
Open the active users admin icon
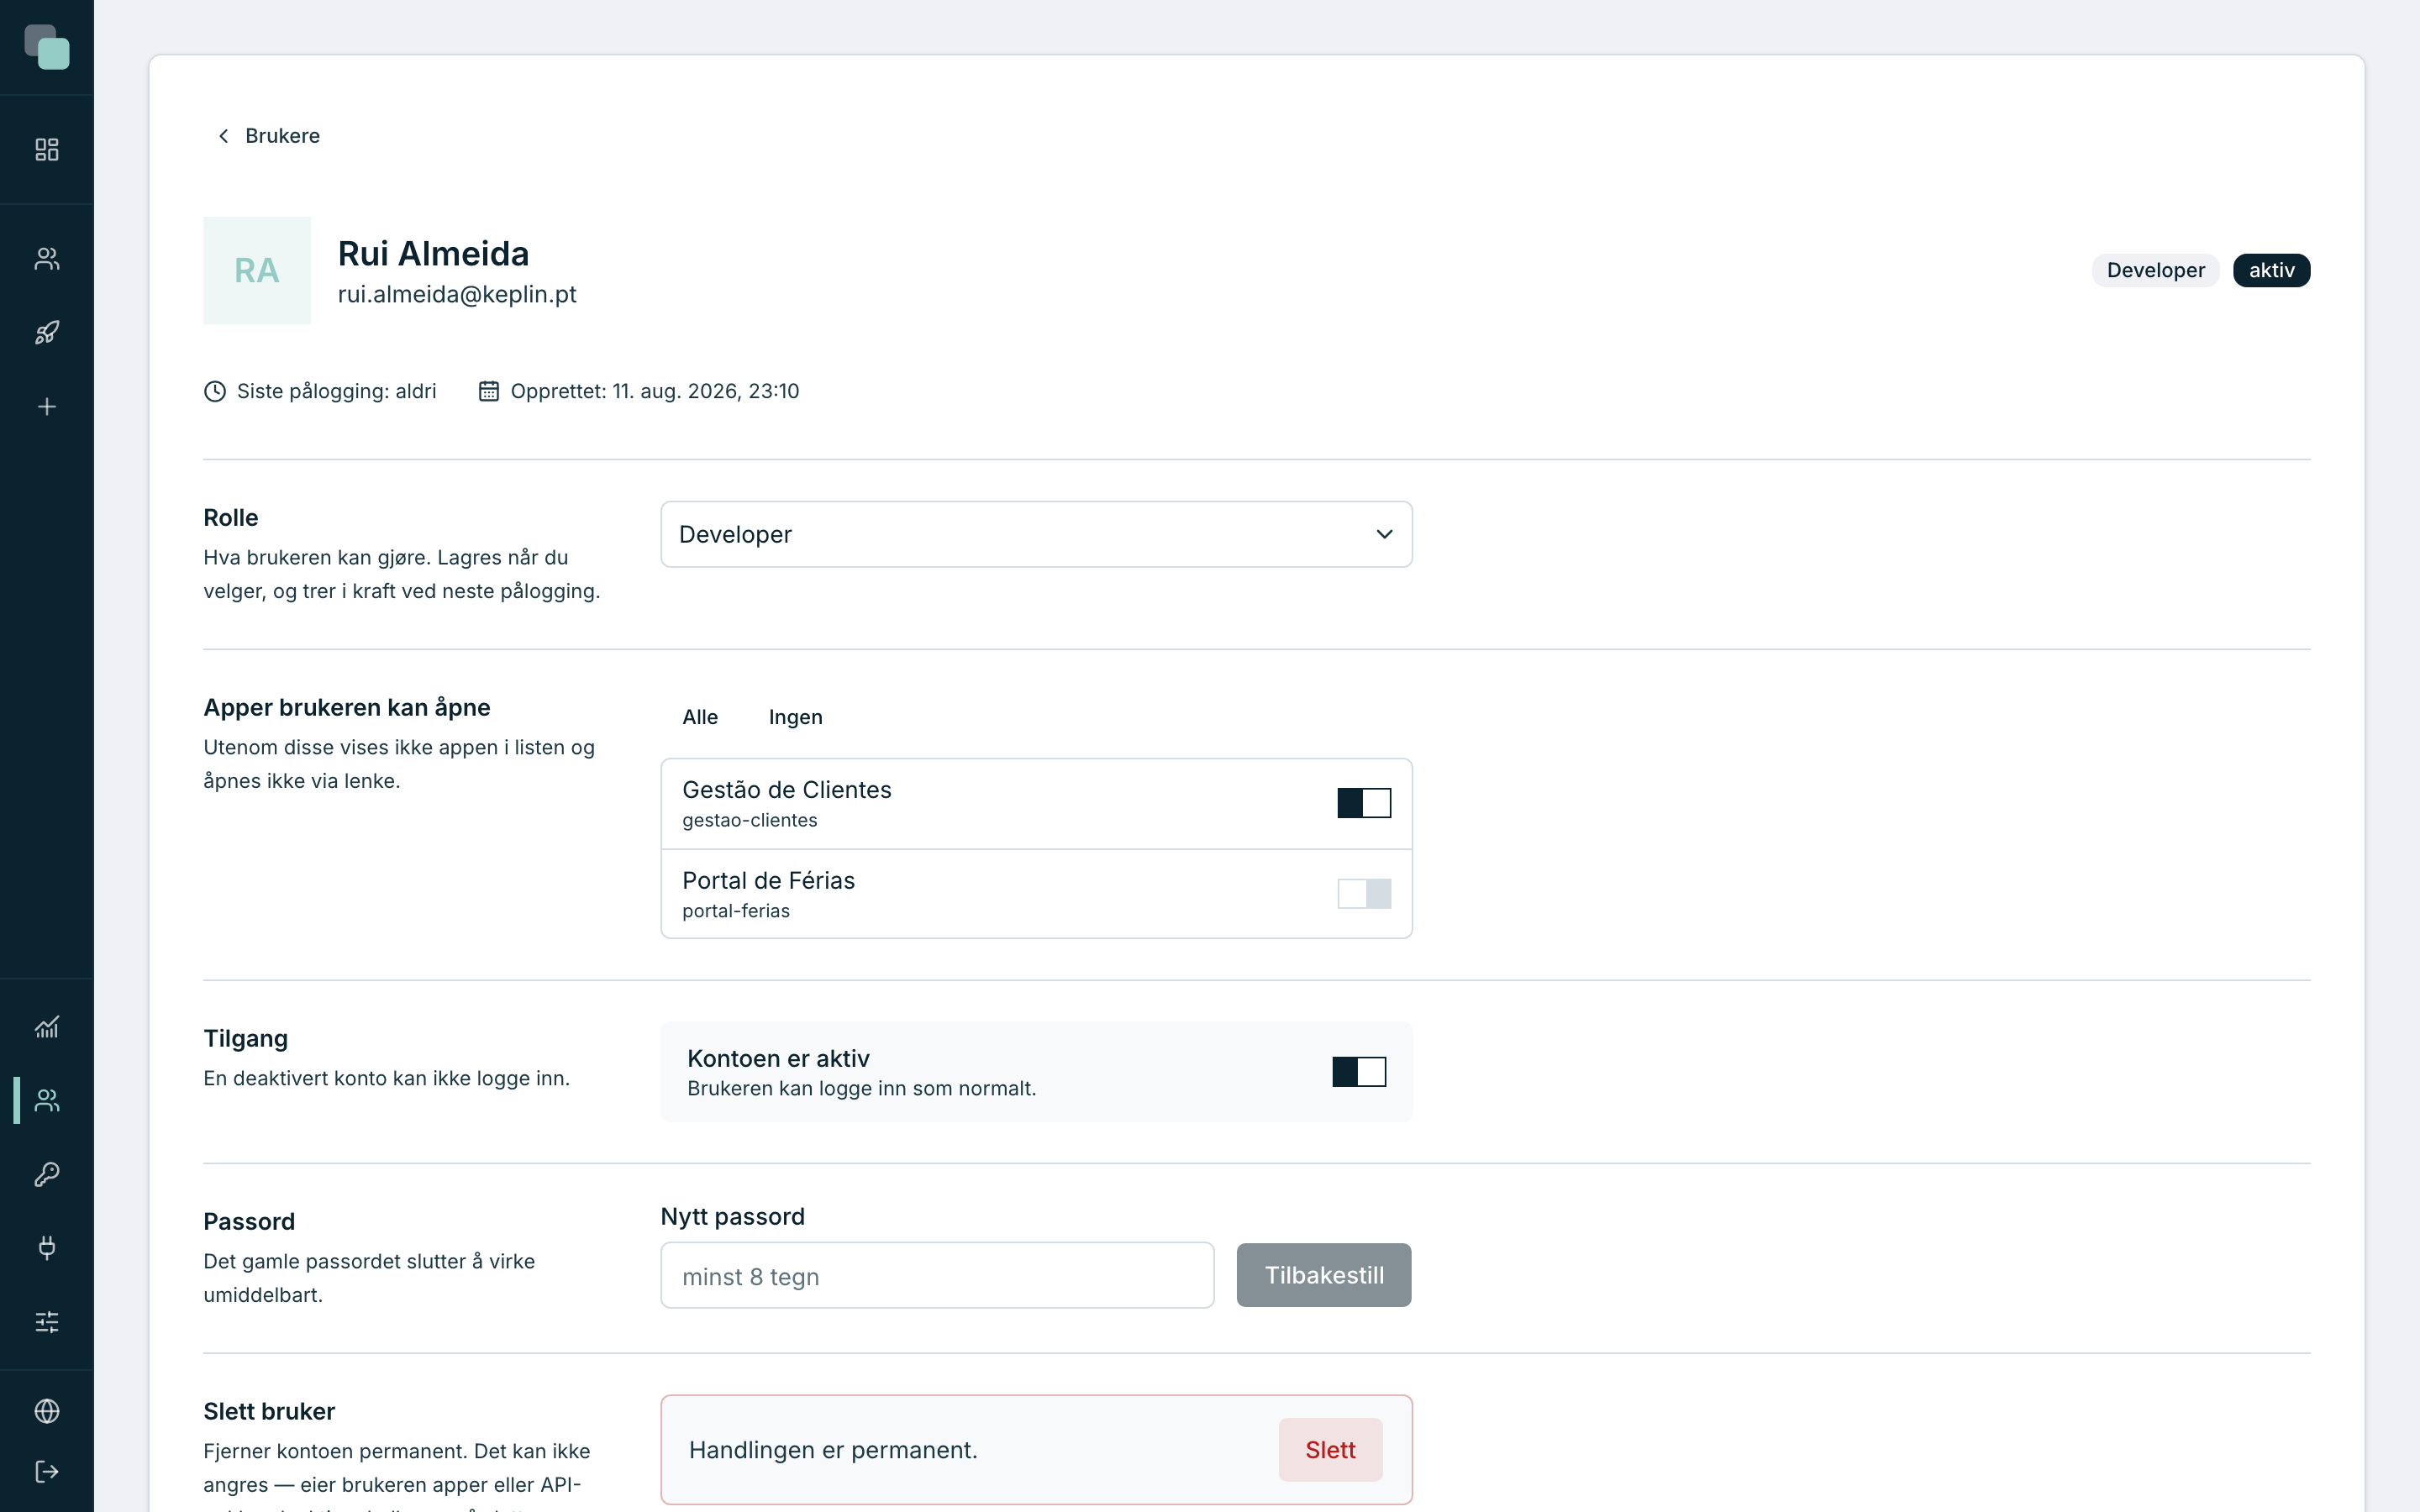[x=47, y=1100]
